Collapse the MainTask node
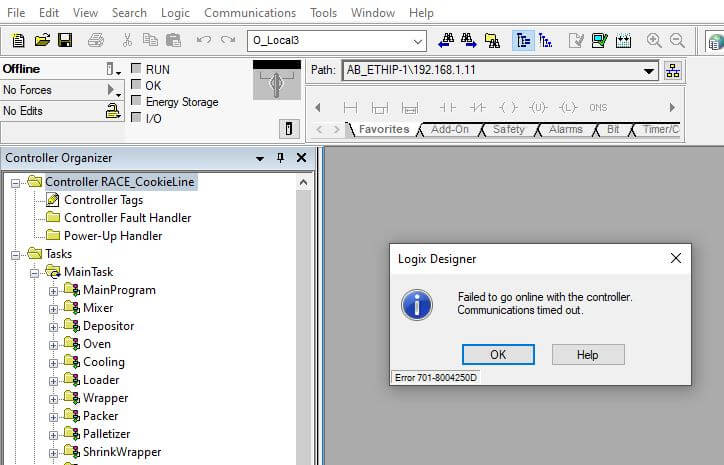 (34, 273)
